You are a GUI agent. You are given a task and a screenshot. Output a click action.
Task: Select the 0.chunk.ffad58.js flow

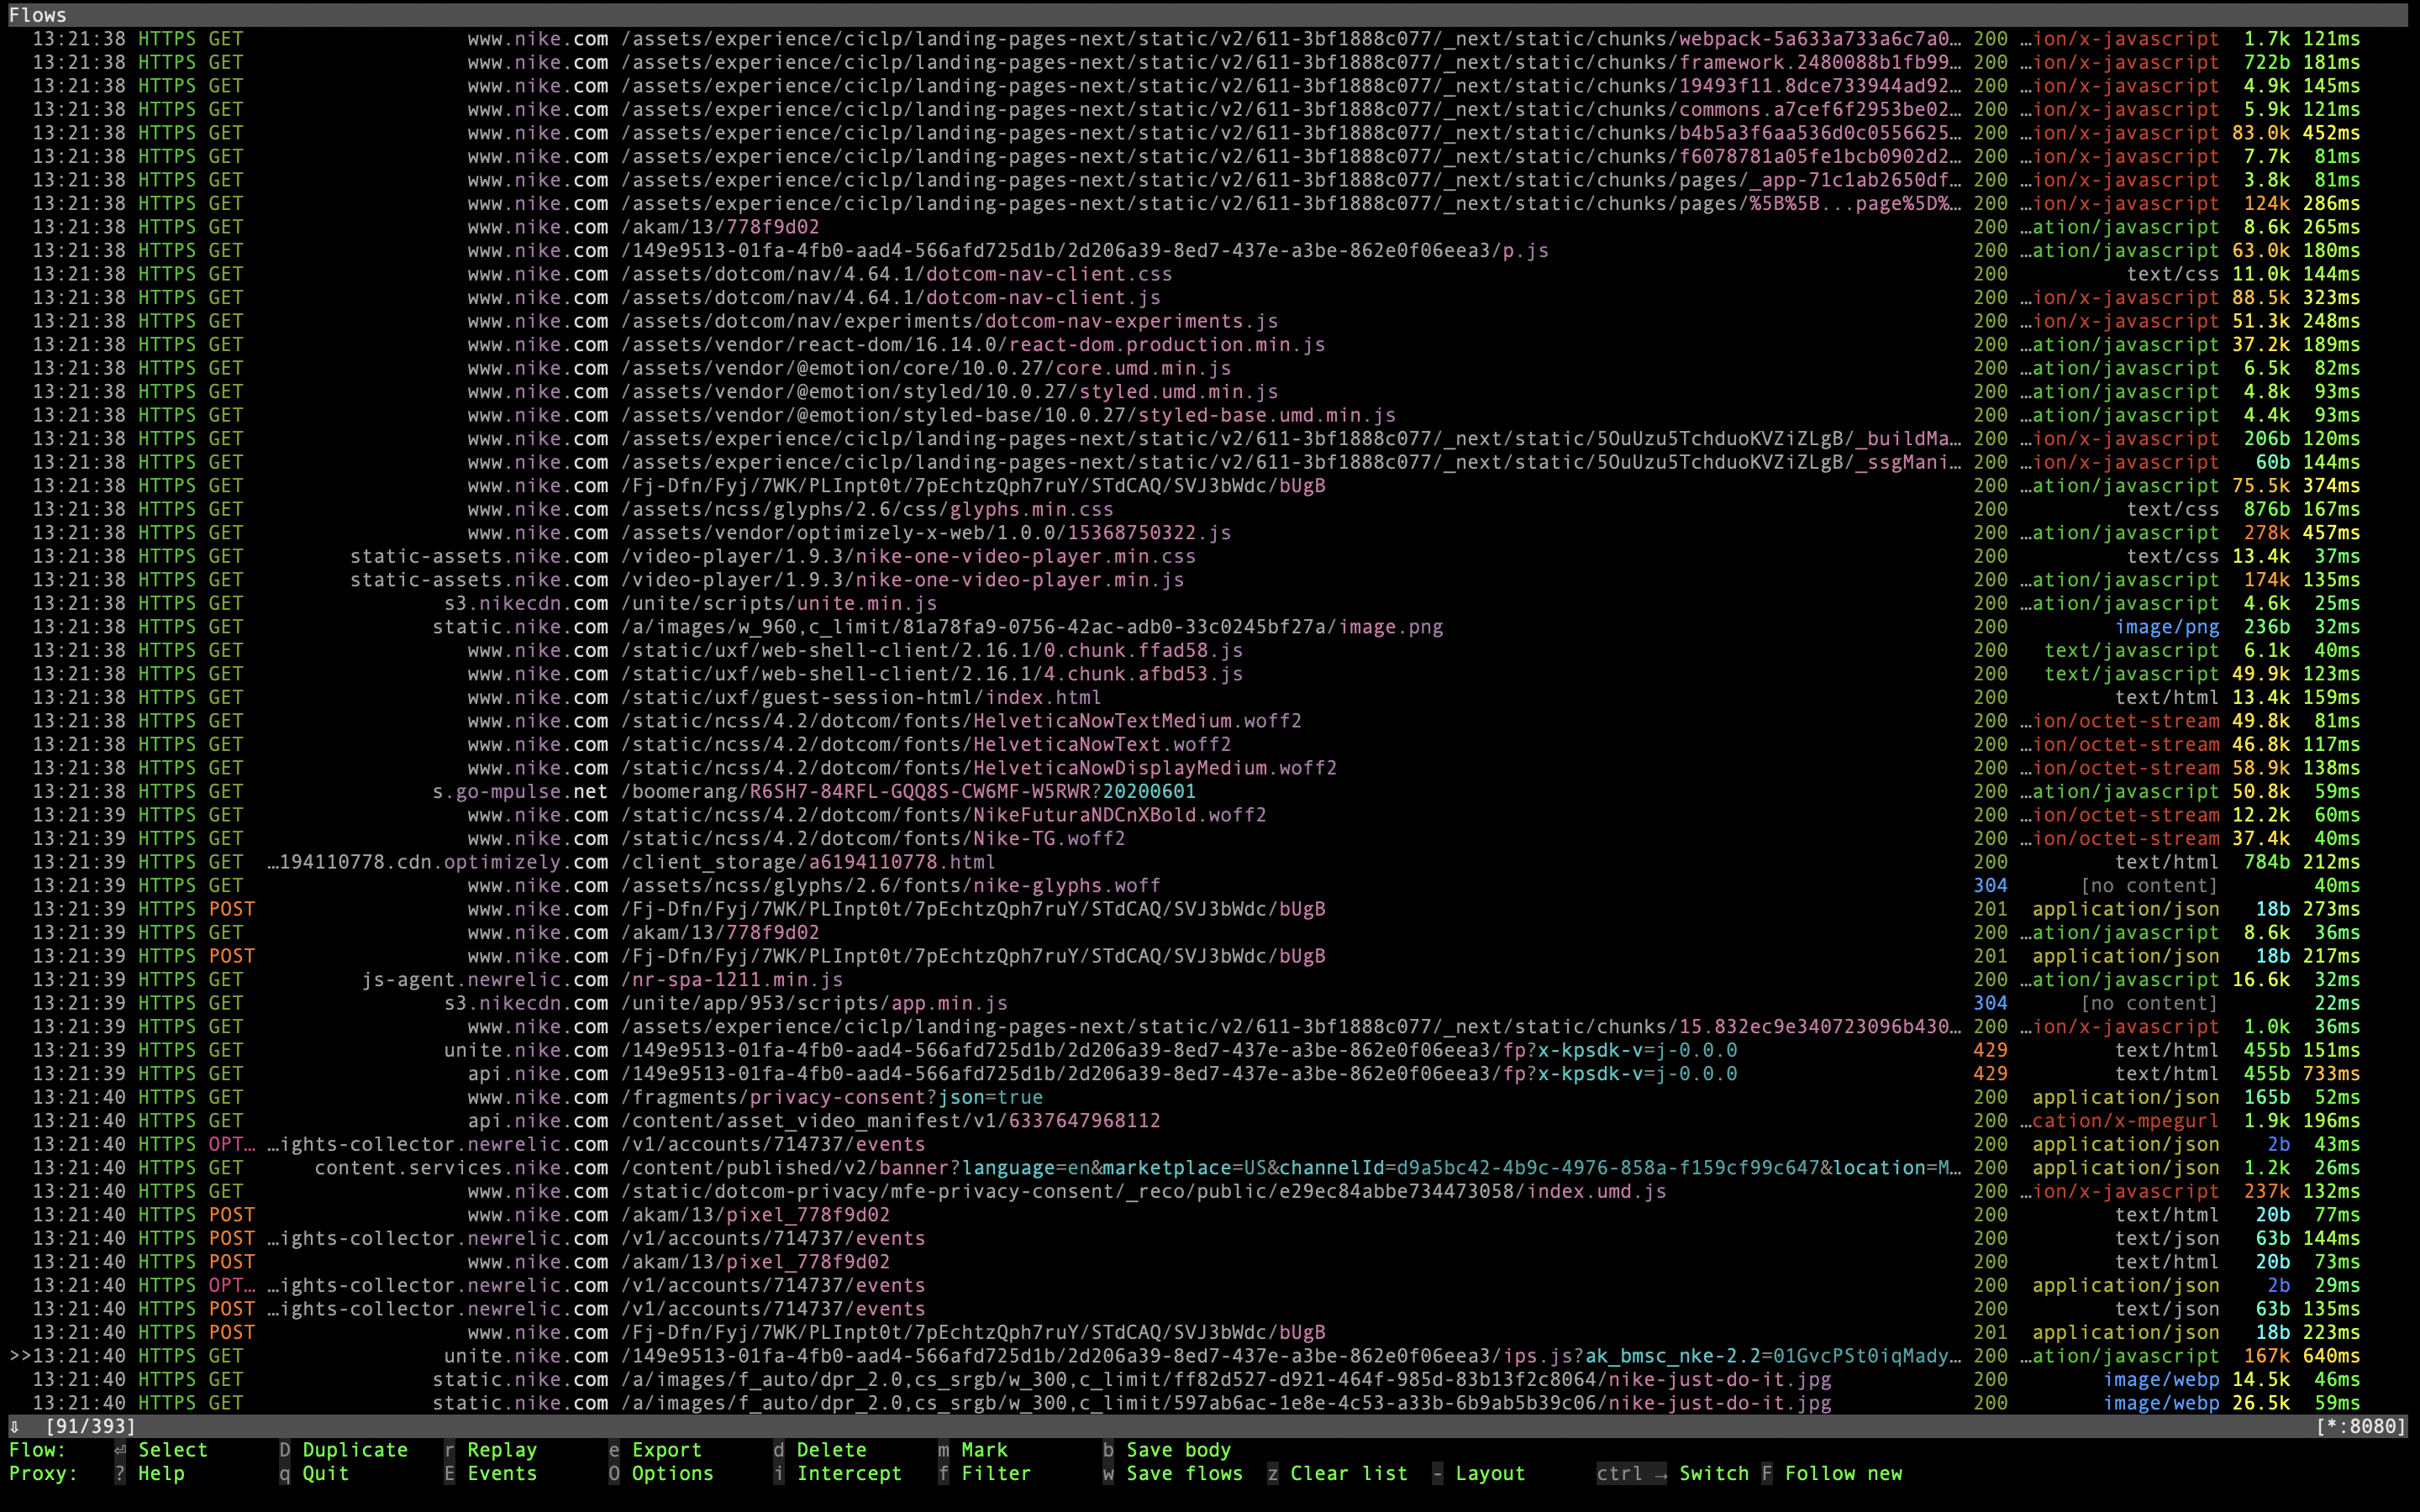point(1210,650)
